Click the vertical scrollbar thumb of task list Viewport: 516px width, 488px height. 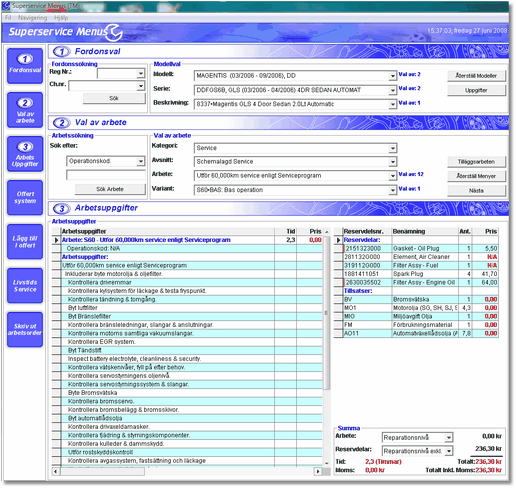(327, 313)
